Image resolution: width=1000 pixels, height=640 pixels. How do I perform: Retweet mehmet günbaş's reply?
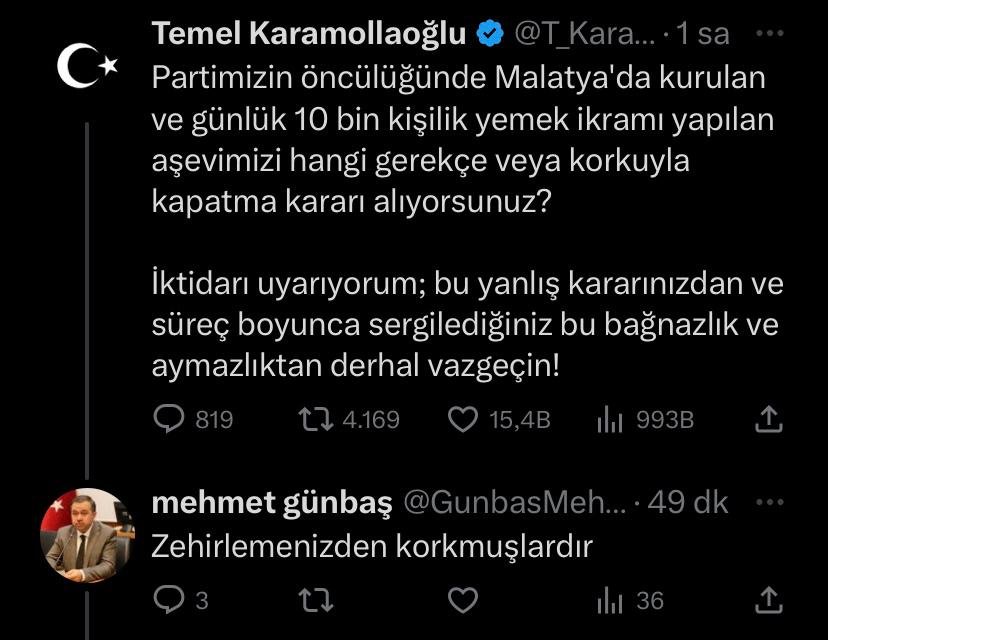[x=315, y=600]
